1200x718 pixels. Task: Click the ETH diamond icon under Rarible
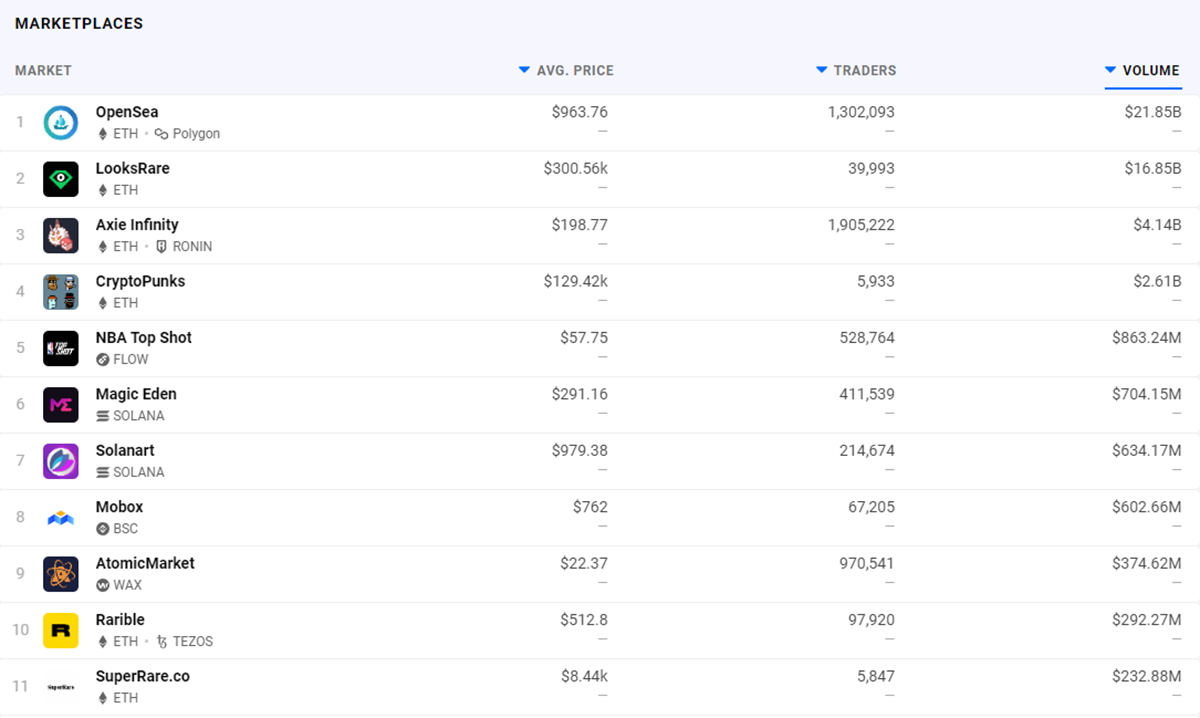click(102, 642)
